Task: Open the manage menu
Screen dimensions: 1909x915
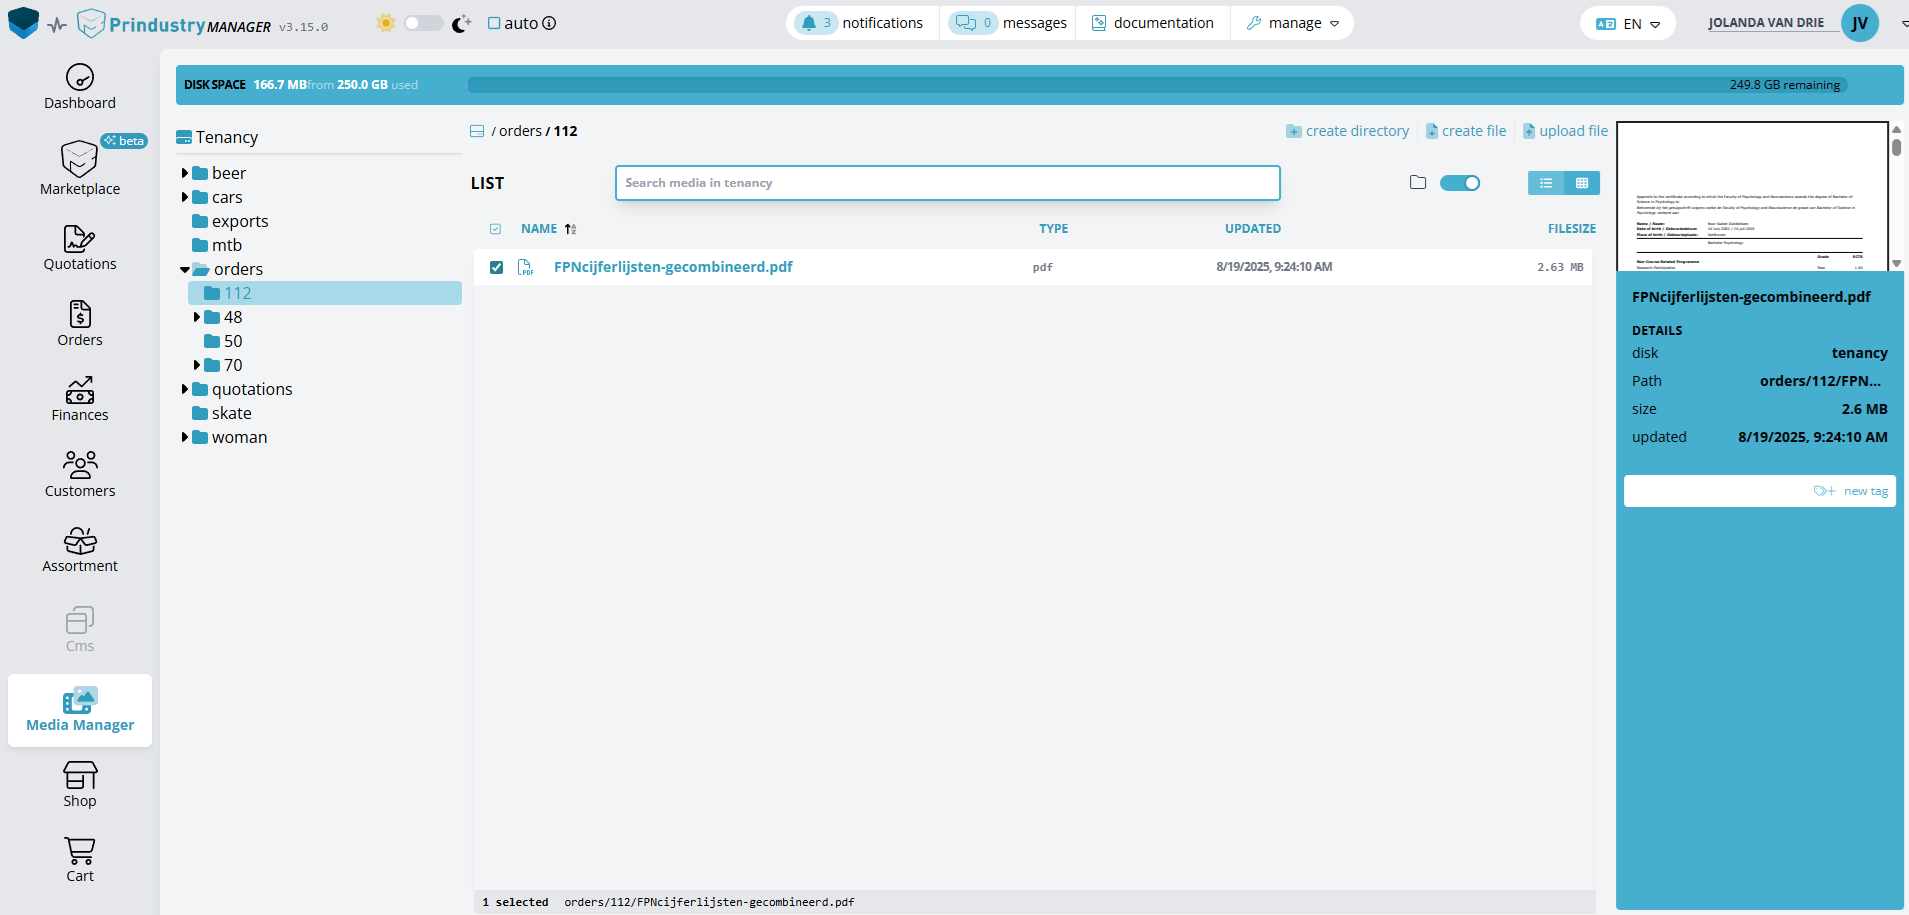Action: point(1293,23)
